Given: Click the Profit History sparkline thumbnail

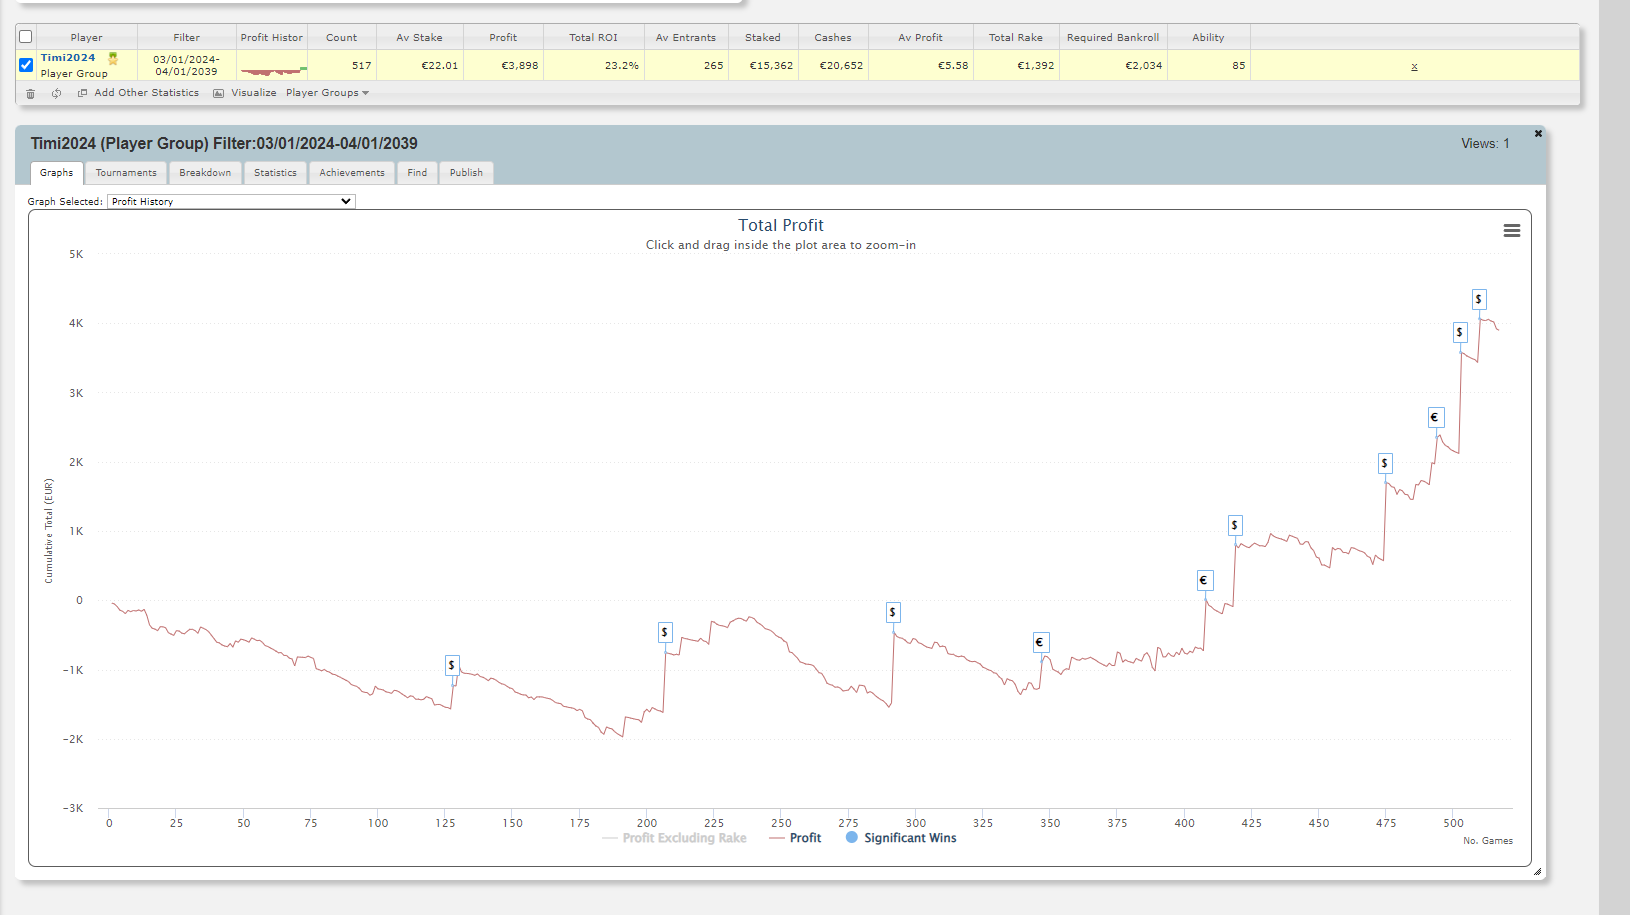Looking at the screenshot, I should click(x=272, y=68).
